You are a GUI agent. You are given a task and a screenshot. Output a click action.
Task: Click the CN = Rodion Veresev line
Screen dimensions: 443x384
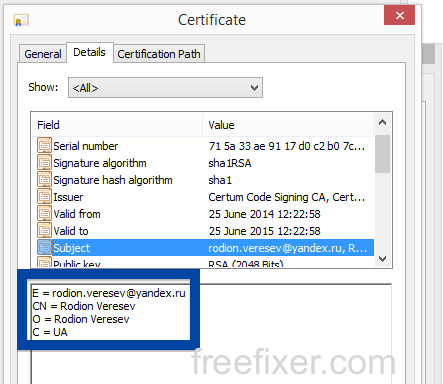point(84,306)
